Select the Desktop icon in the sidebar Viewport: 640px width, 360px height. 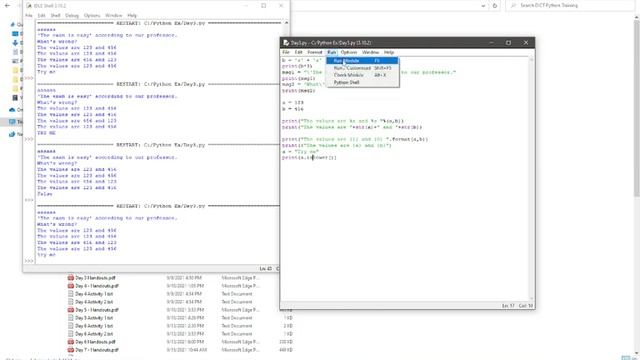click(x=15, y=34)
